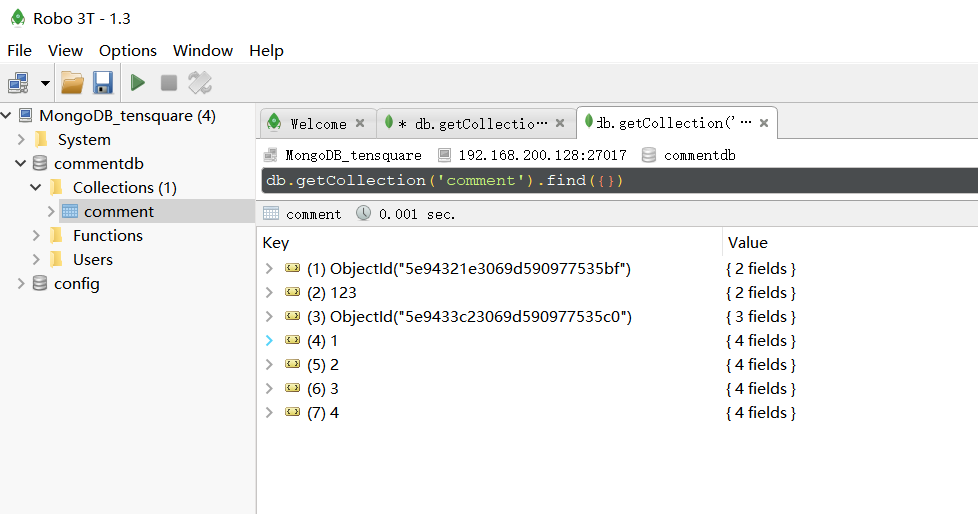Select the Collections (1) folder
The width and height of the screenshot is (978, 514).
125,187
